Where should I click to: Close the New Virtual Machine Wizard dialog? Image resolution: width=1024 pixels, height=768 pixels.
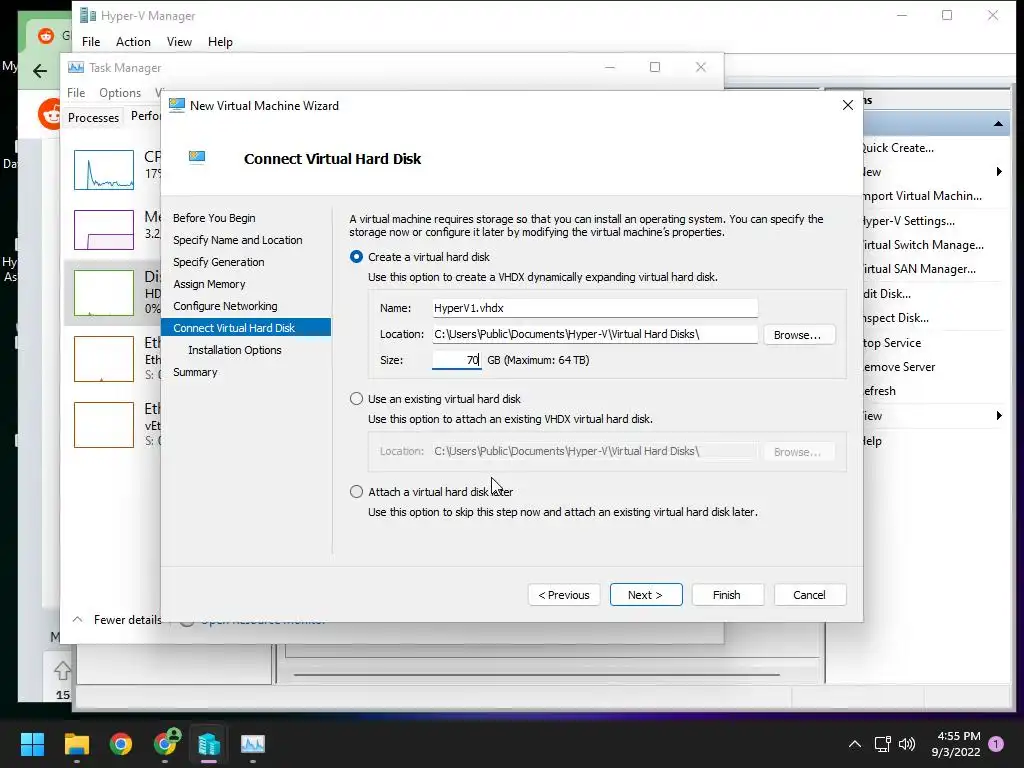[847, 105]
